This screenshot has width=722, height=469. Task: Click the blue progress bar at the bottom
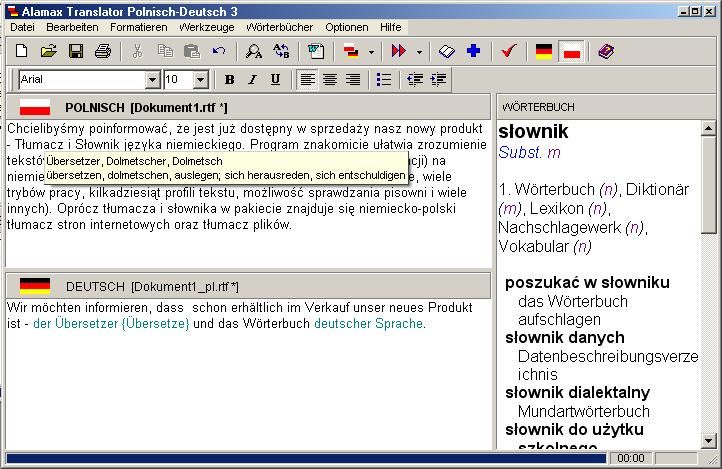(306, 458)
